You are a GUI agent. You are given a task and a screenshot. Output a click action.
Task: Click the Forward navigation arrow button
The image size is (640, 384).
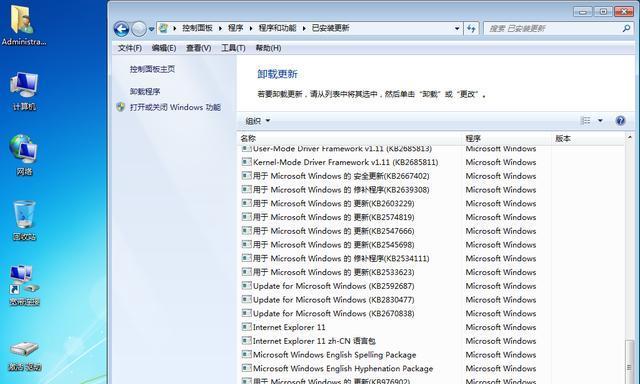click(x=139, y=29)
